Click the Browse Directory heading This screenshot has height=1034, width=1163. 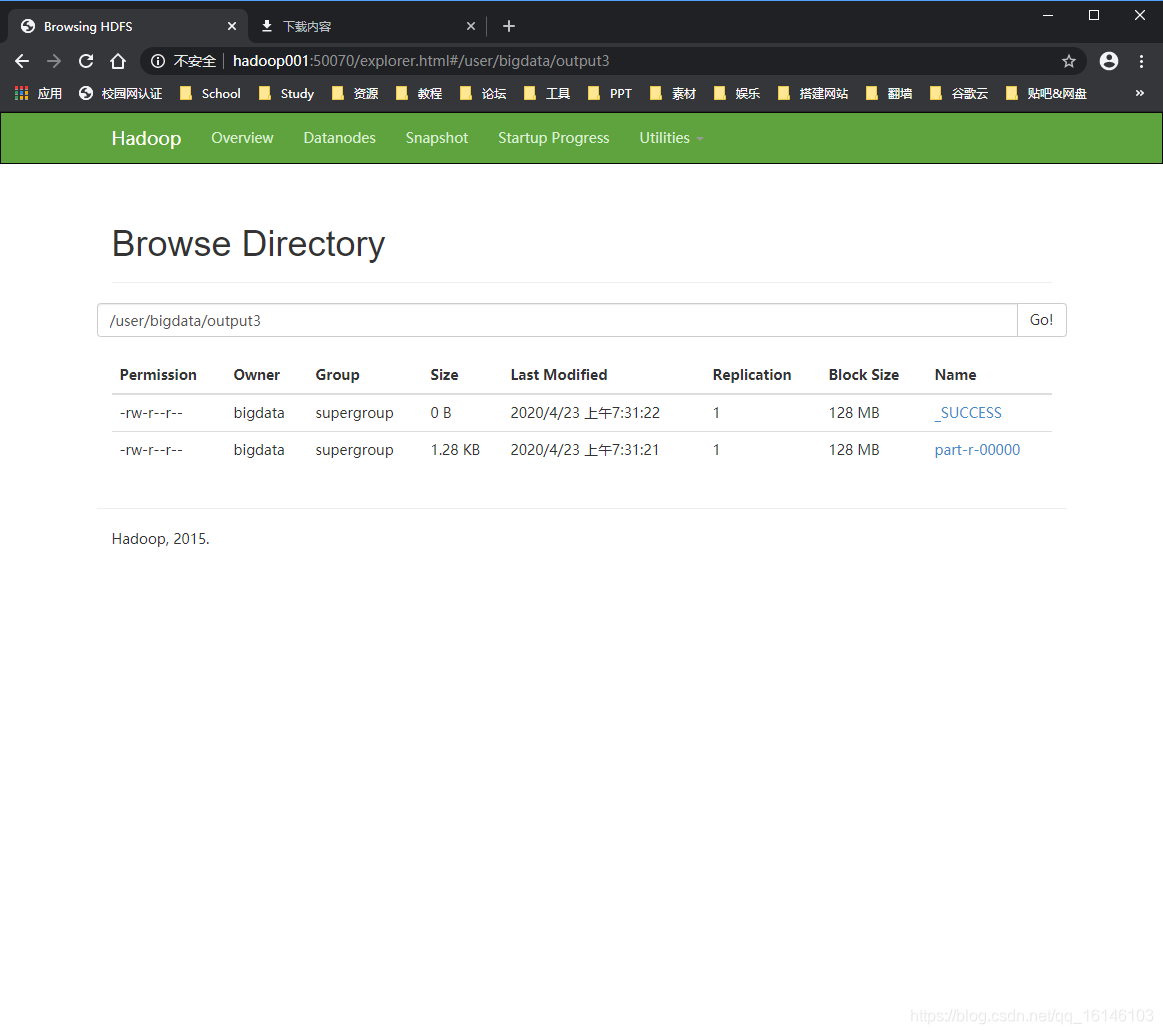pos(248,244)
